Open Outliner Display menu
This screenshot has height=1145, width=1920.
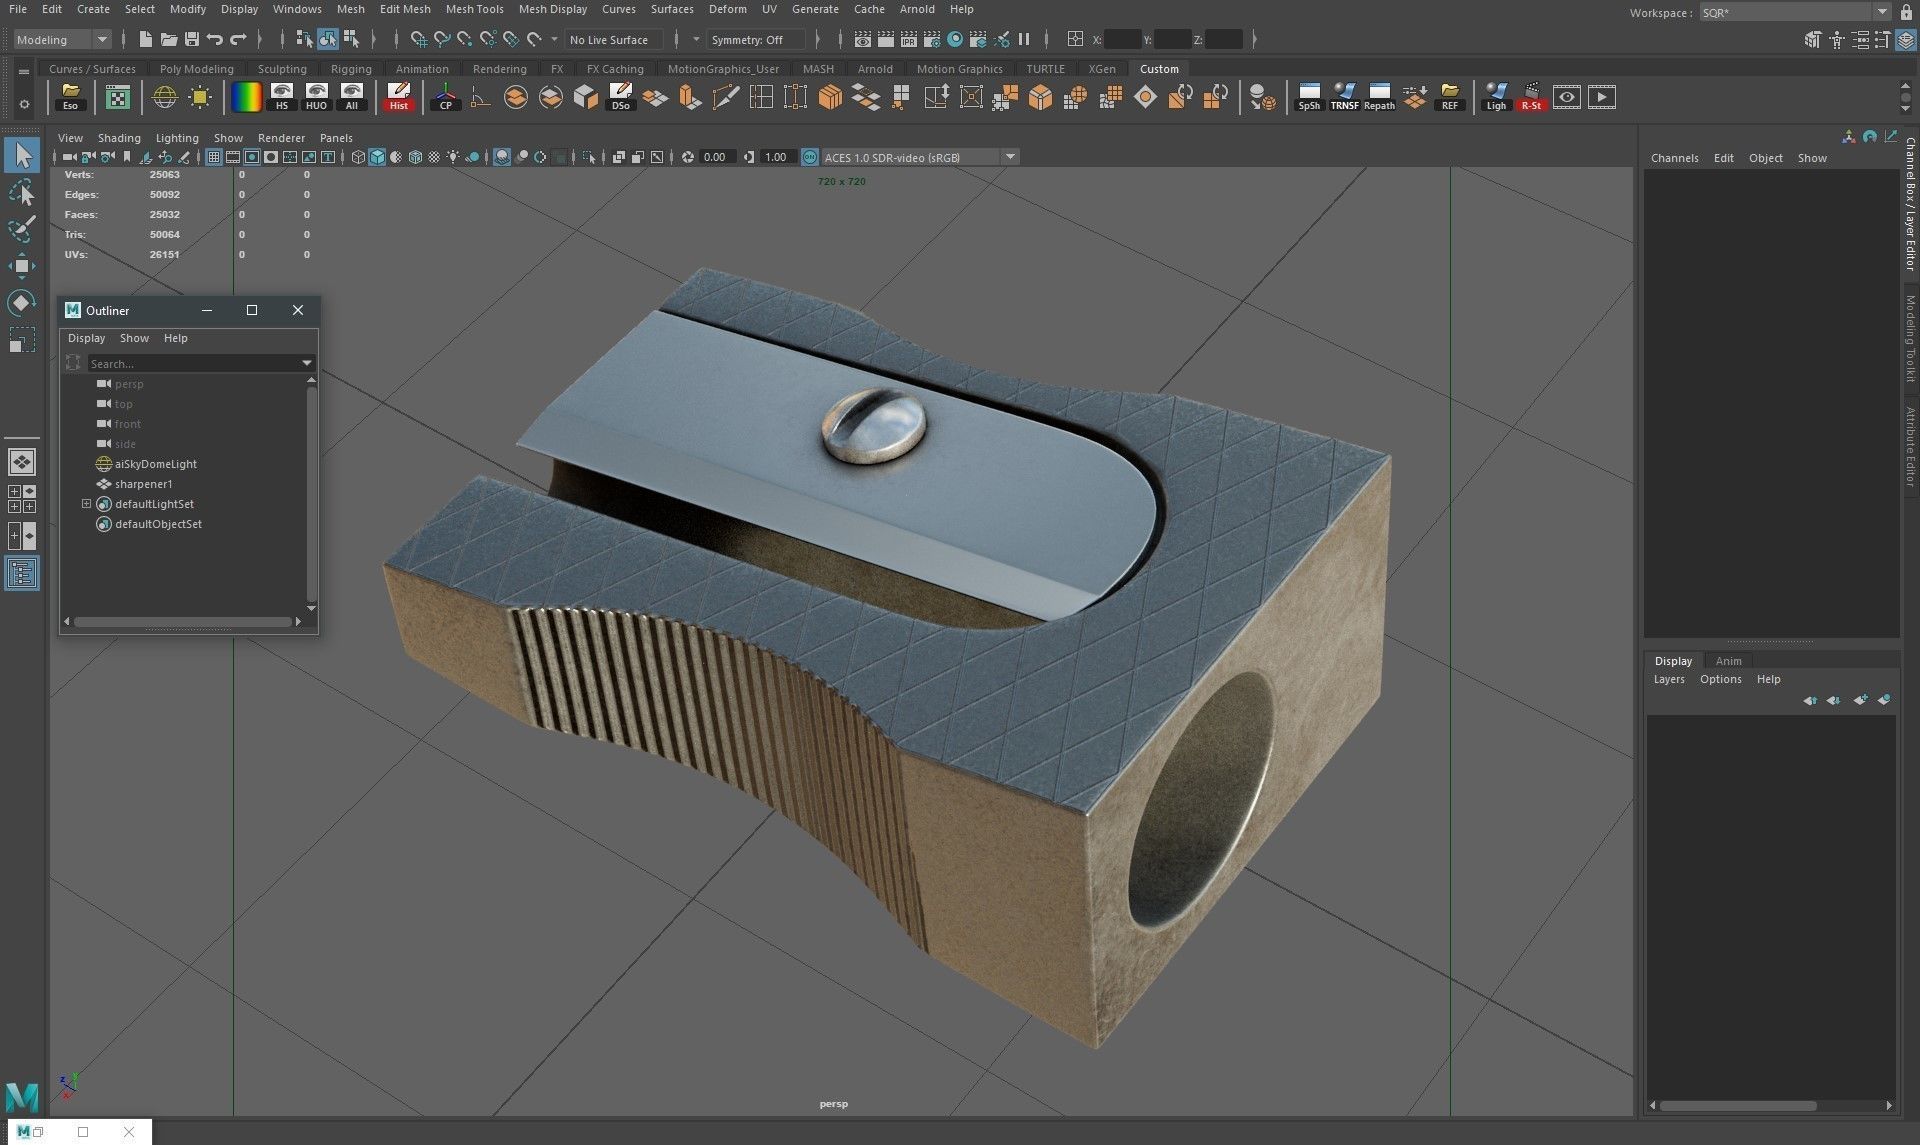86,338
